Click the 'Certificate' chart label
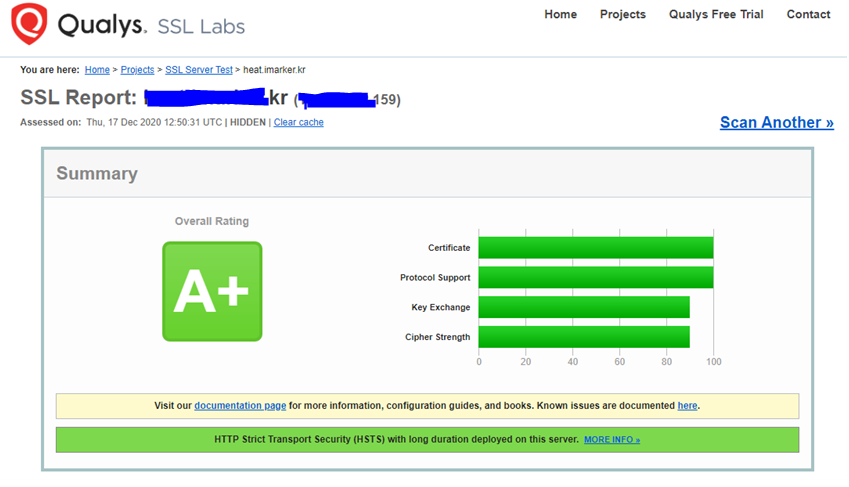The image size is (849, 487). pos(449,248)
